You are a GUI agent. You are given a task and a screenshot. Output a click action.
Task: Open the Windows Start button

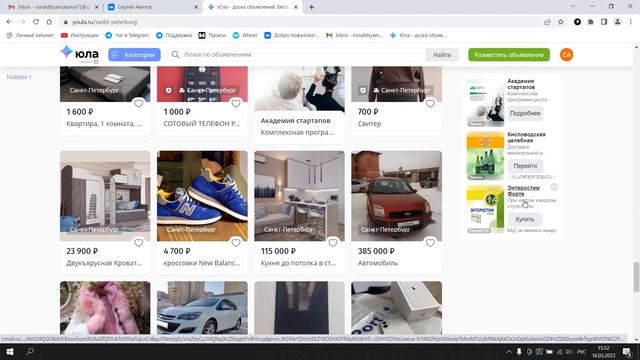pos(10,351)
